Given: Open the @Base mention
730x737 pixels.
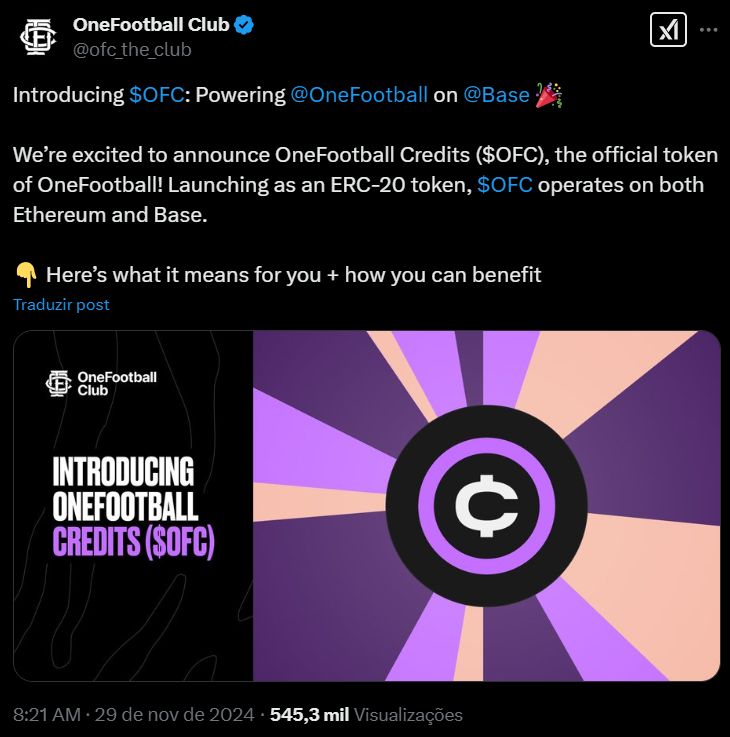Looking at the screenshot, I should [x=496, y=95].
